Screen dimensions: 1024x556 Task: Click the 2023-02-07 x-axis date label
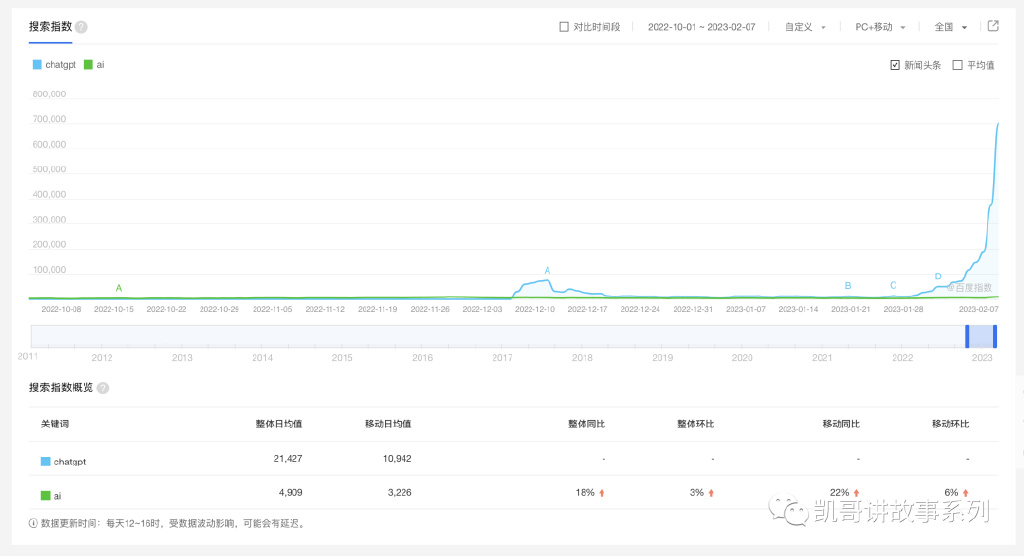point(978,309)
